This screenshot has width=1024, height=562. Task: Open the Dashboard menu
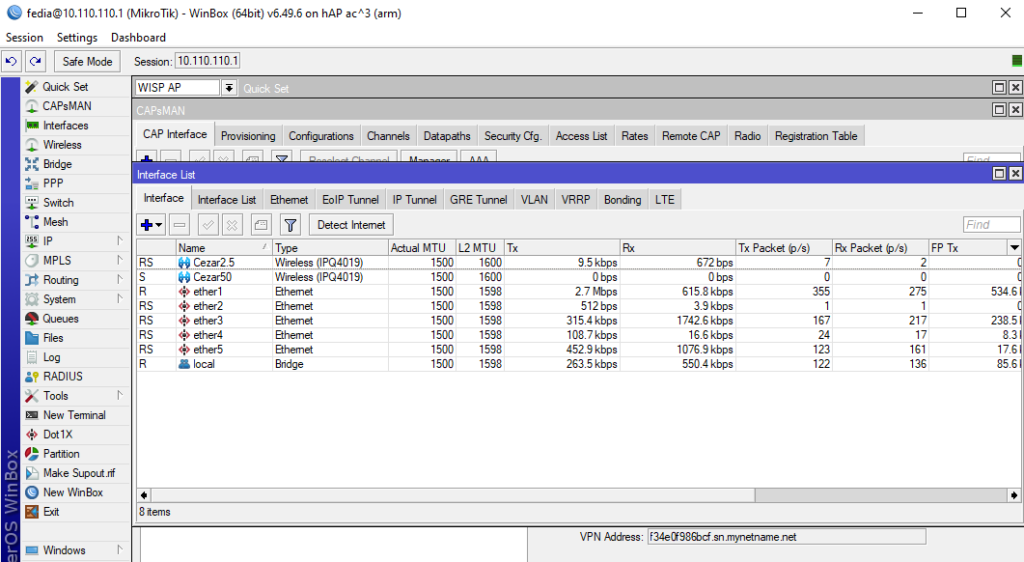coord(138,38)
